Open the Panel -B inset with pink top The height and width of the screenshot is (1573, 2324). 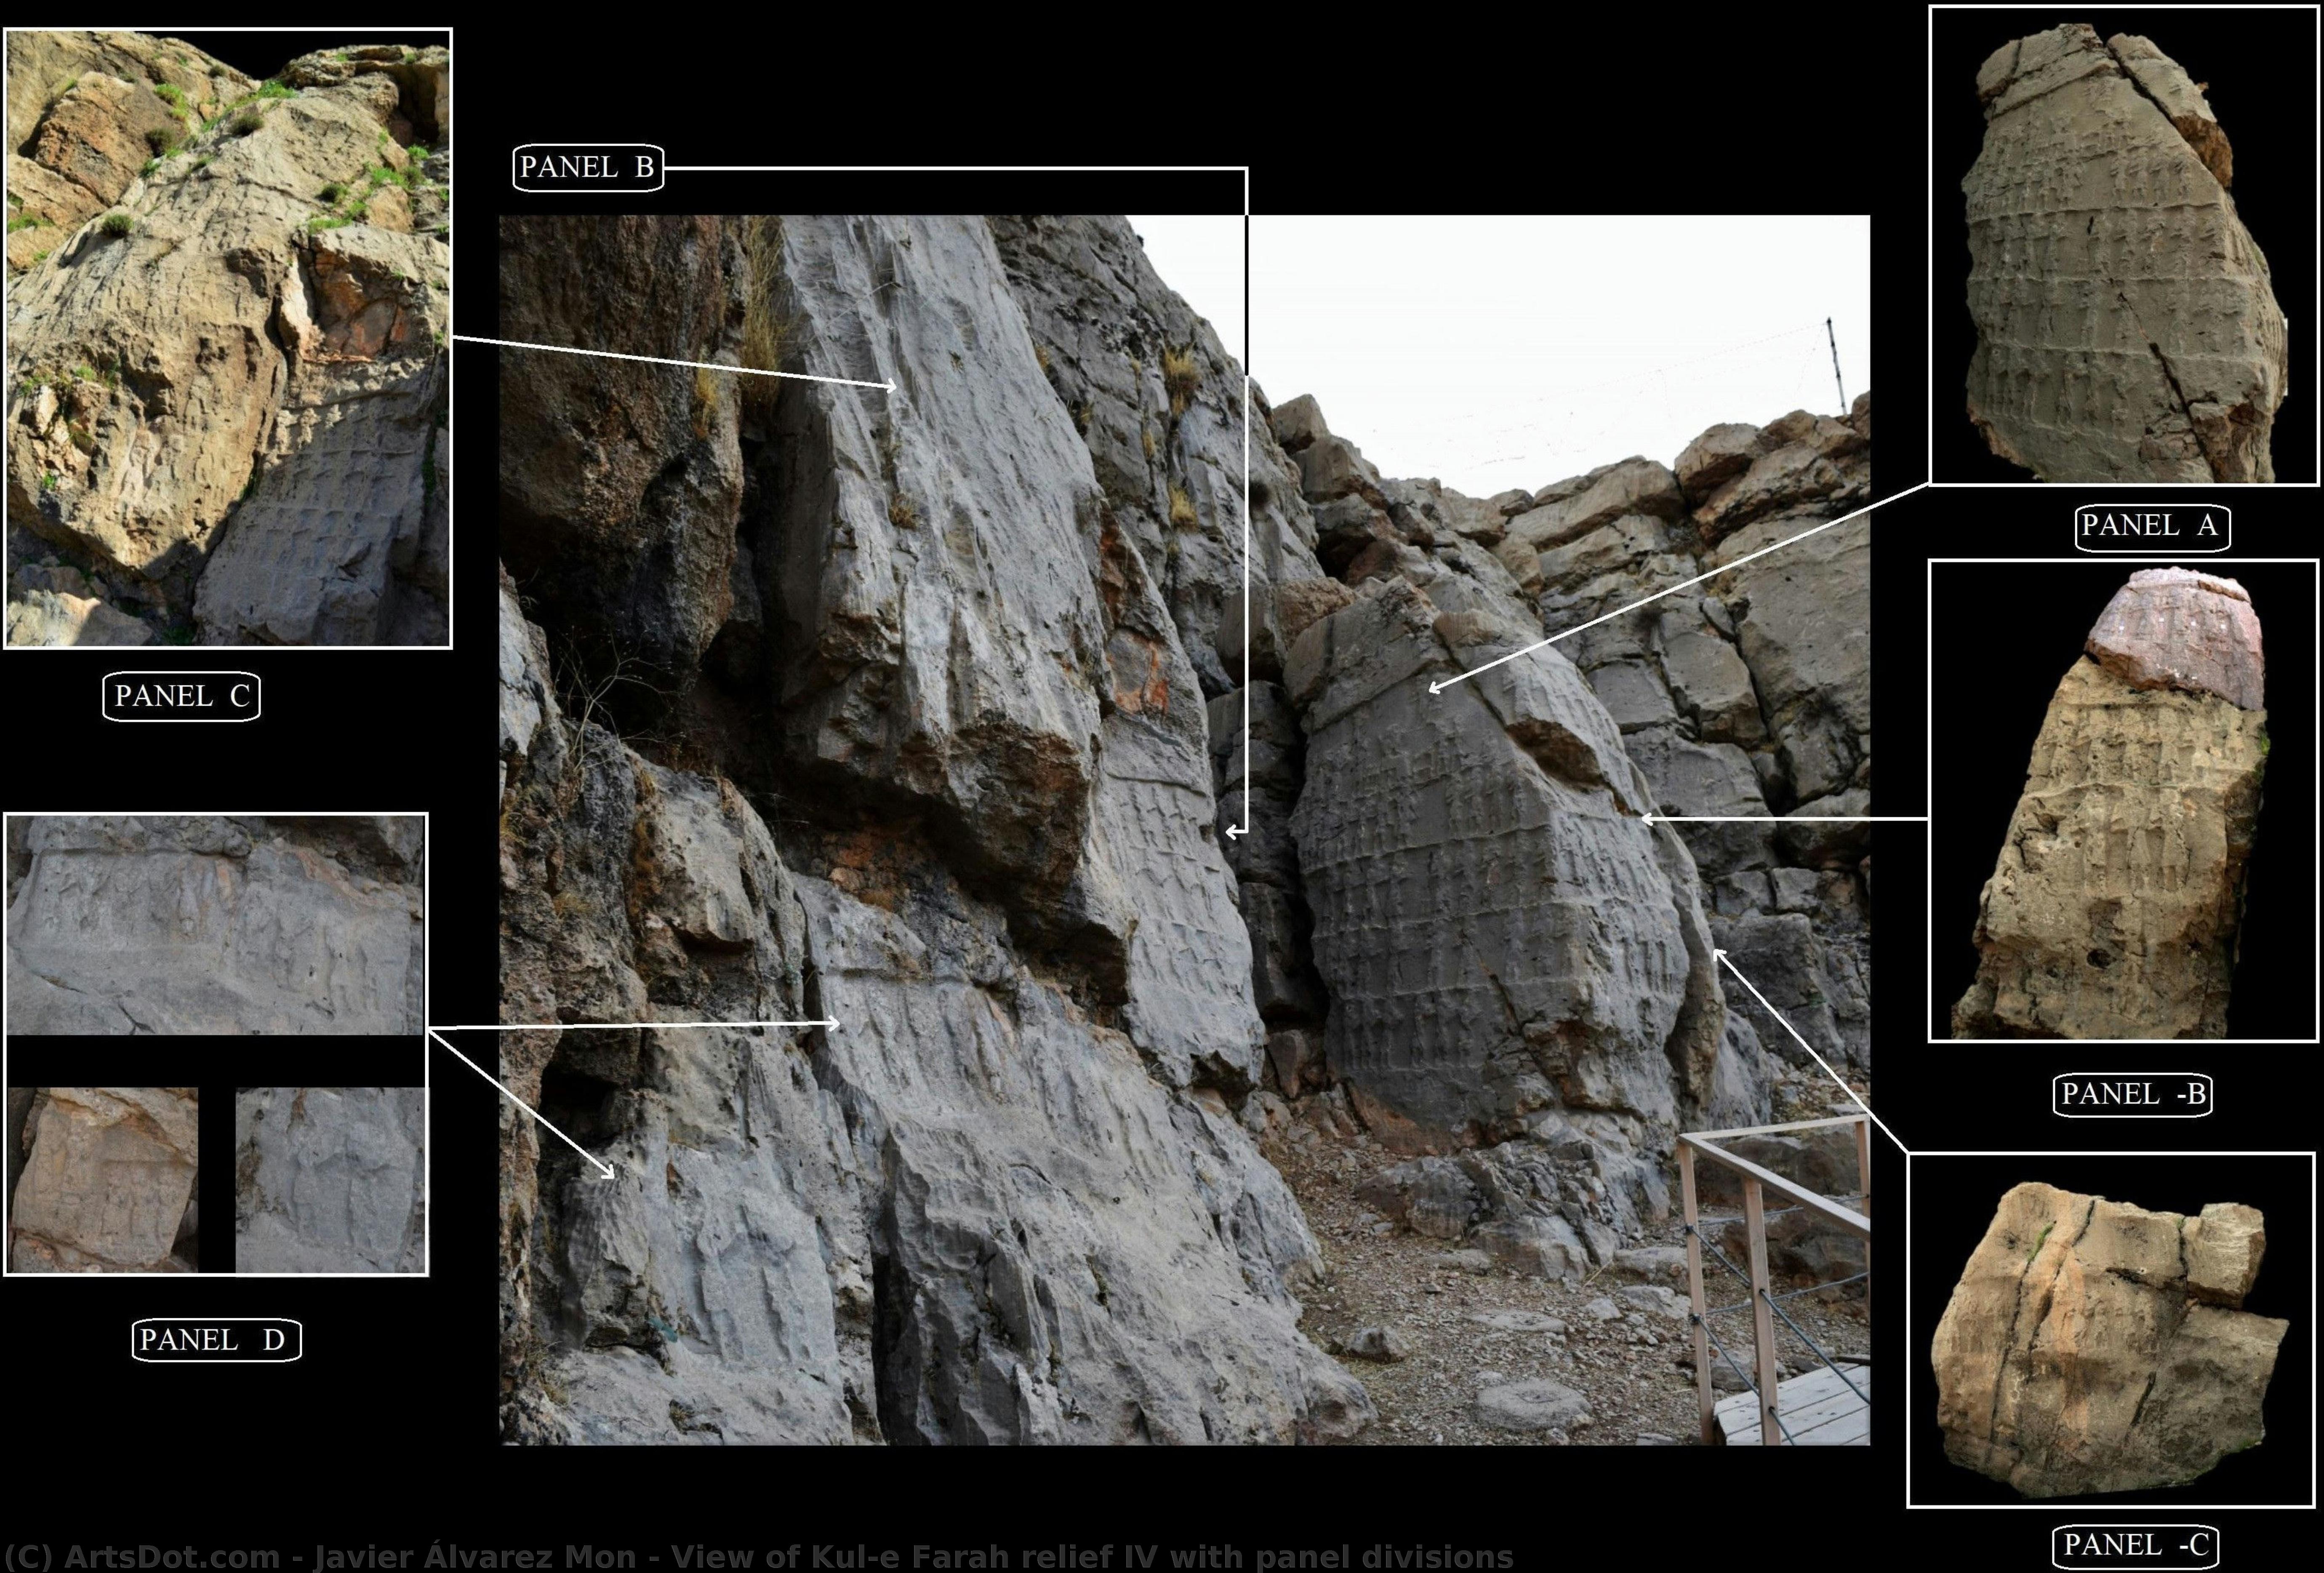2123,801
